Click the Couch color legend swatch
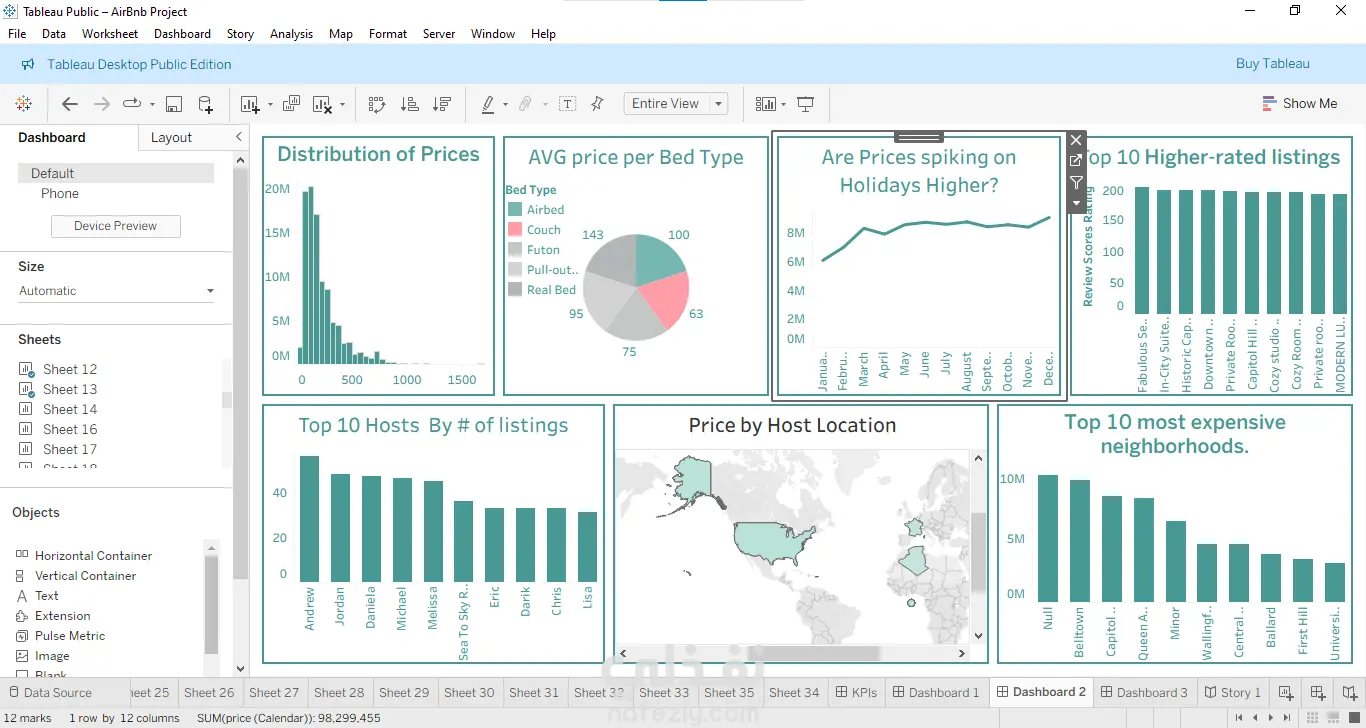 515,230
